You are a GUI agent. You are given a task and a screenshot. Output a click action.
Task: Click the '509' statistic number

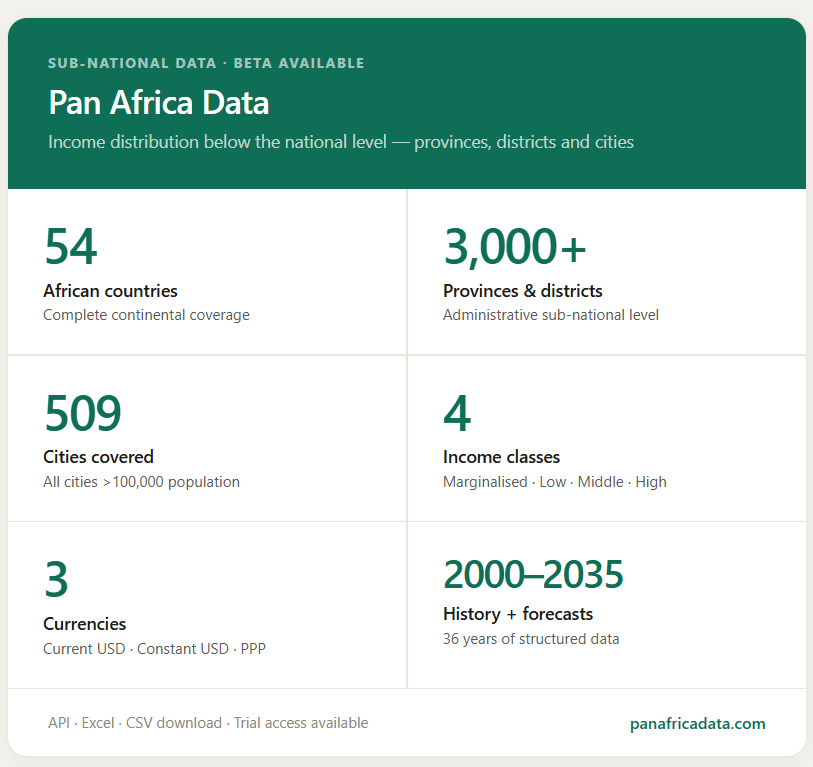pyautogui.click(x=83, y=413)
